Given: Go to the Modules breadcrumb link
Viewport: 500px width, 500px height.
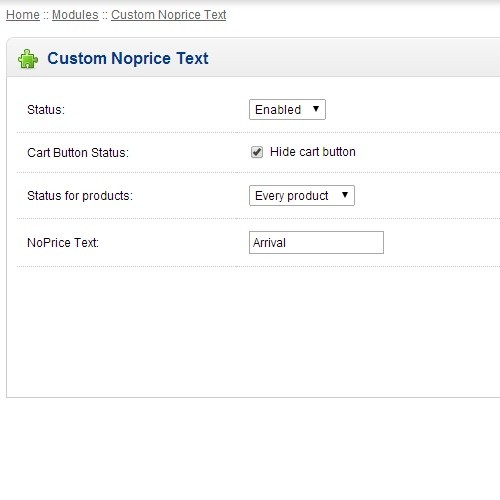Looking at the screenshot, I should point(75,15).
